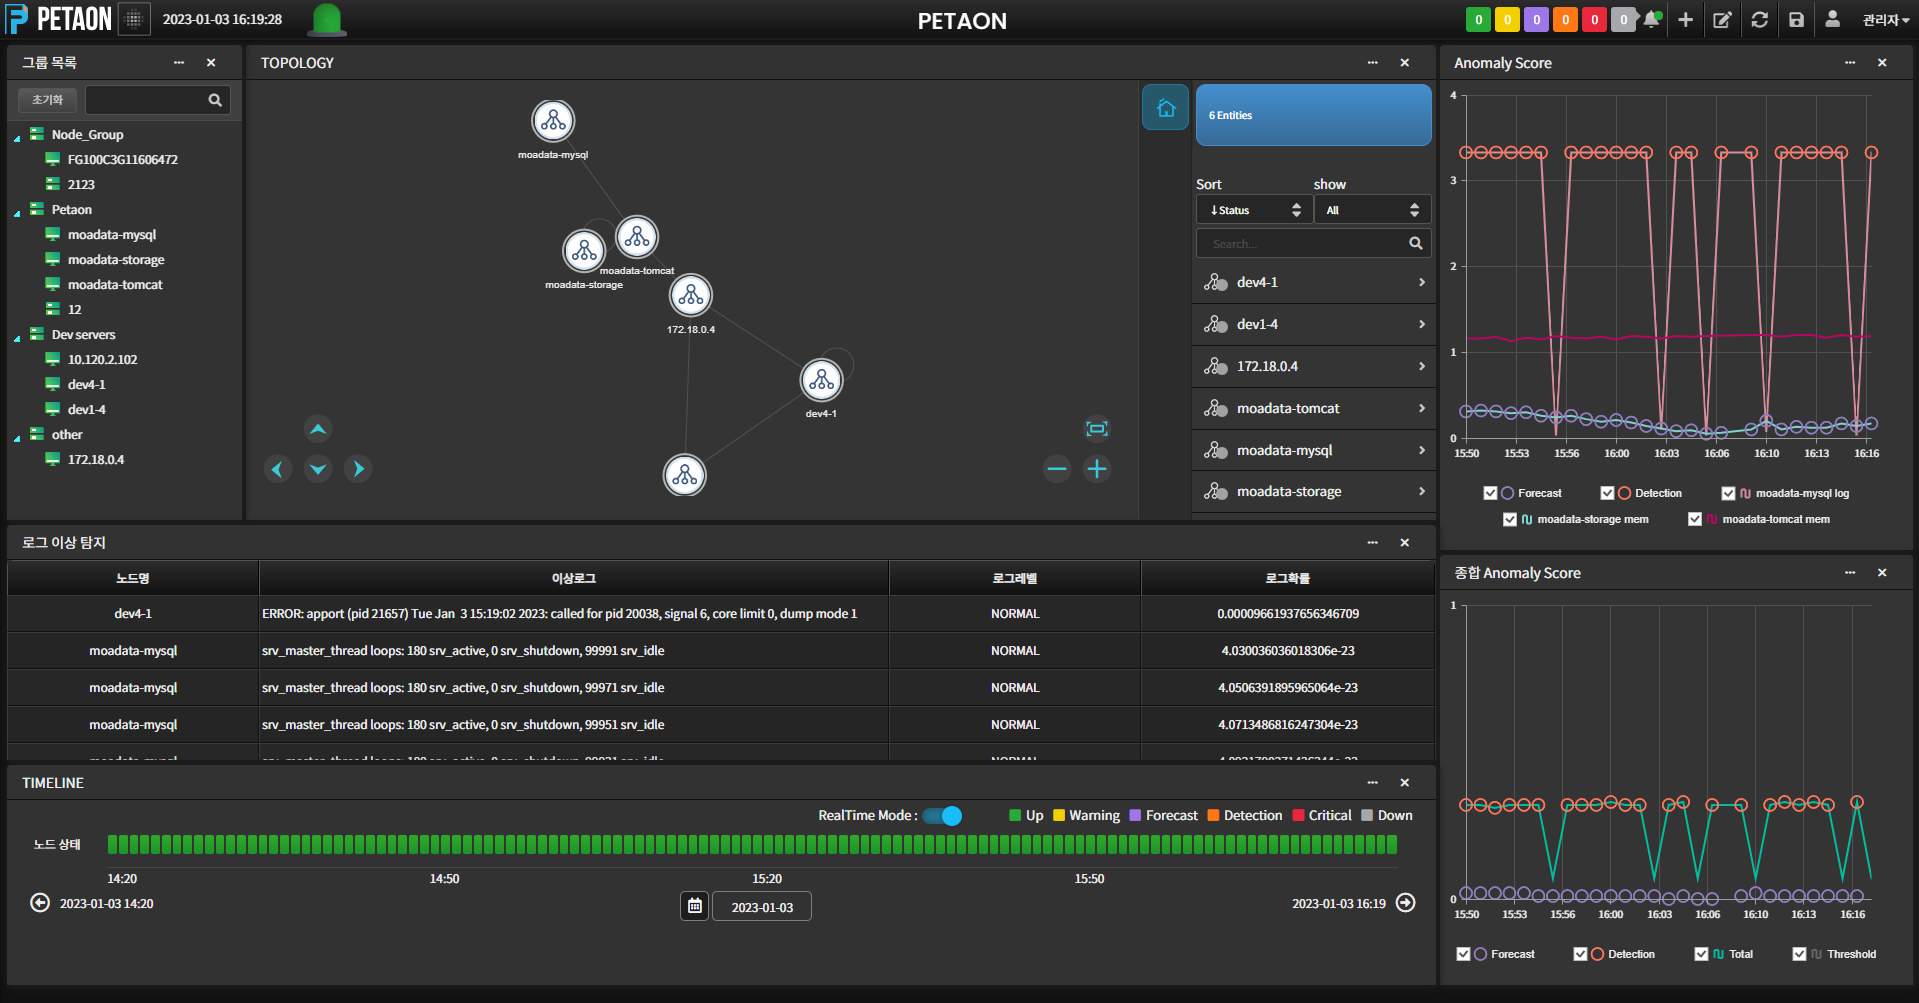Click the purple Forecast counter badge

pyautogui.click(x=1537, y=20)
